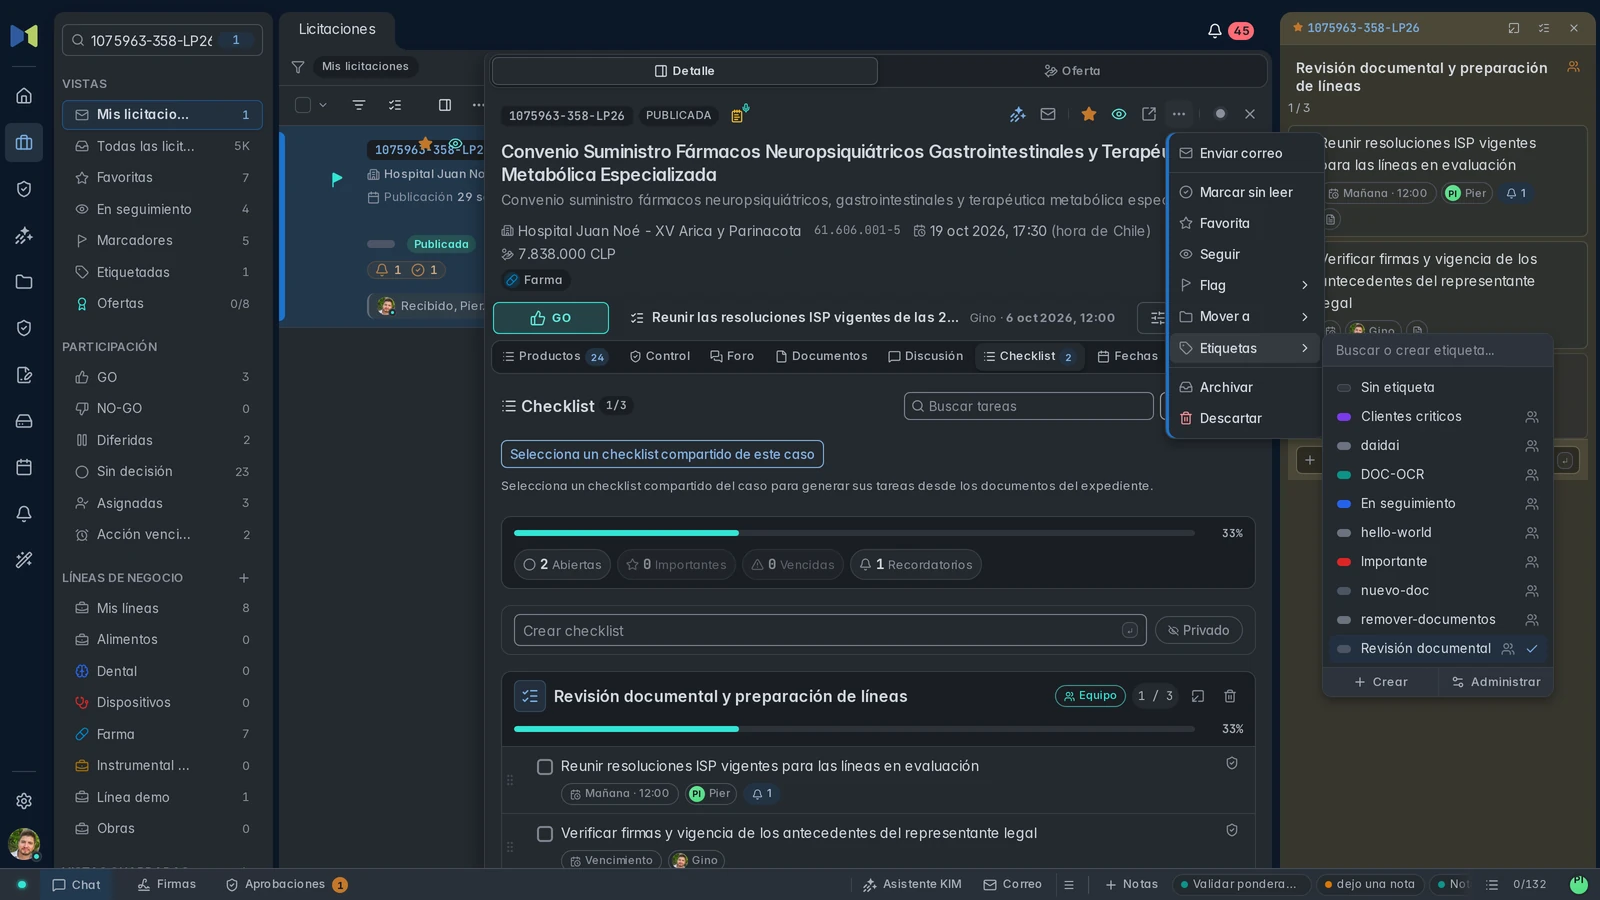The image size is (1600, 900).
Task: Toggle the Revisión documental label check
Action: click(1532, 649)
